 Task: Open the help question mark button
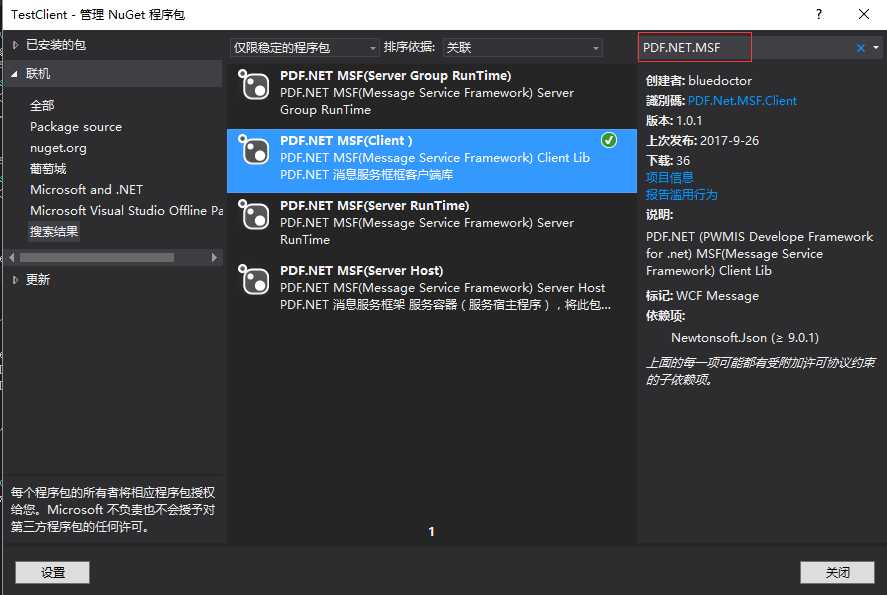819,14
